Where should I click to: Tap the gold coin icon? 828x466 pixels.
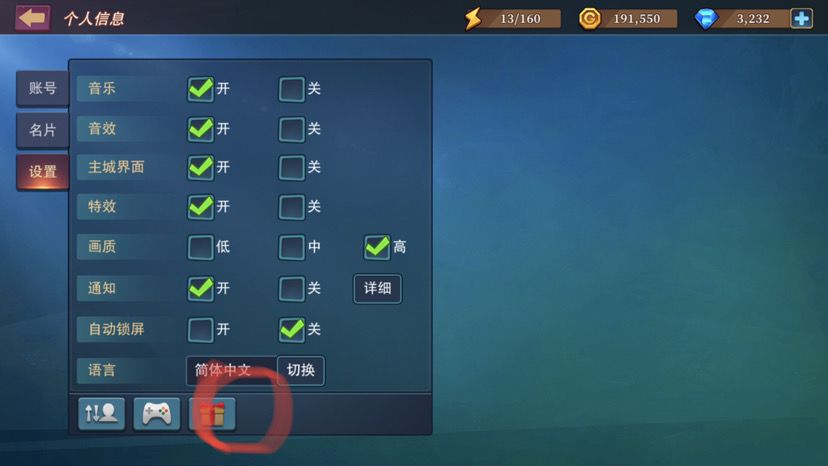tap(589, 19)
